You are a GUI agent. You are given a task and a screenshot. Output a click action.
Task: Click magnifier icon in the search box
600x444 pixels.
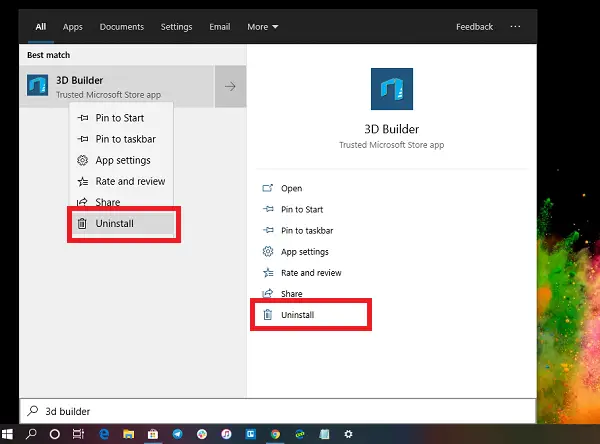(33, 411)
